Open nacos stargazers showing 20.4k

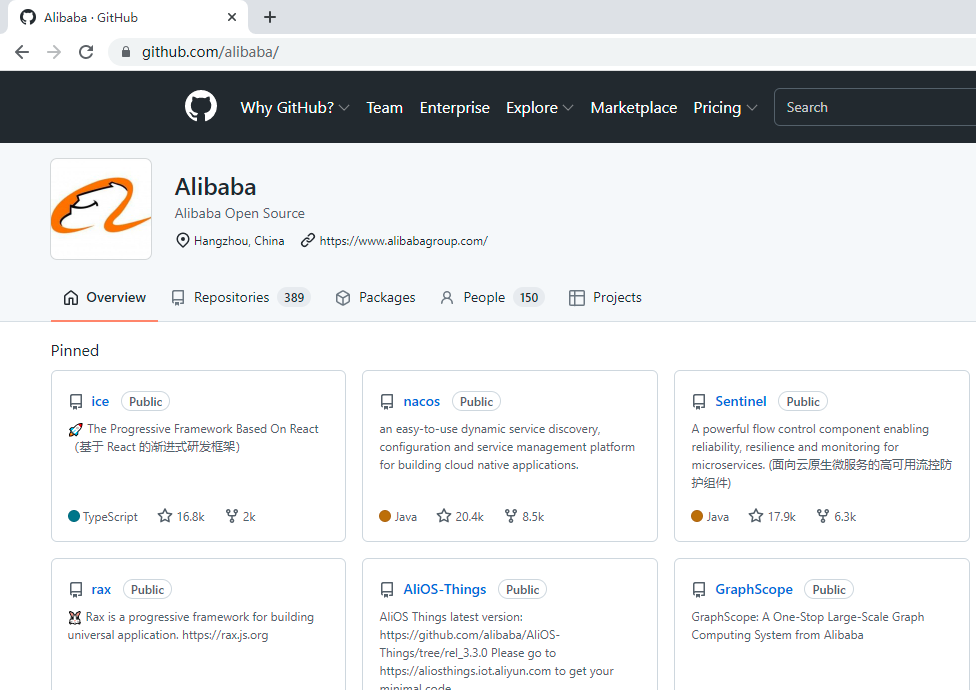[x=460, y=516]
